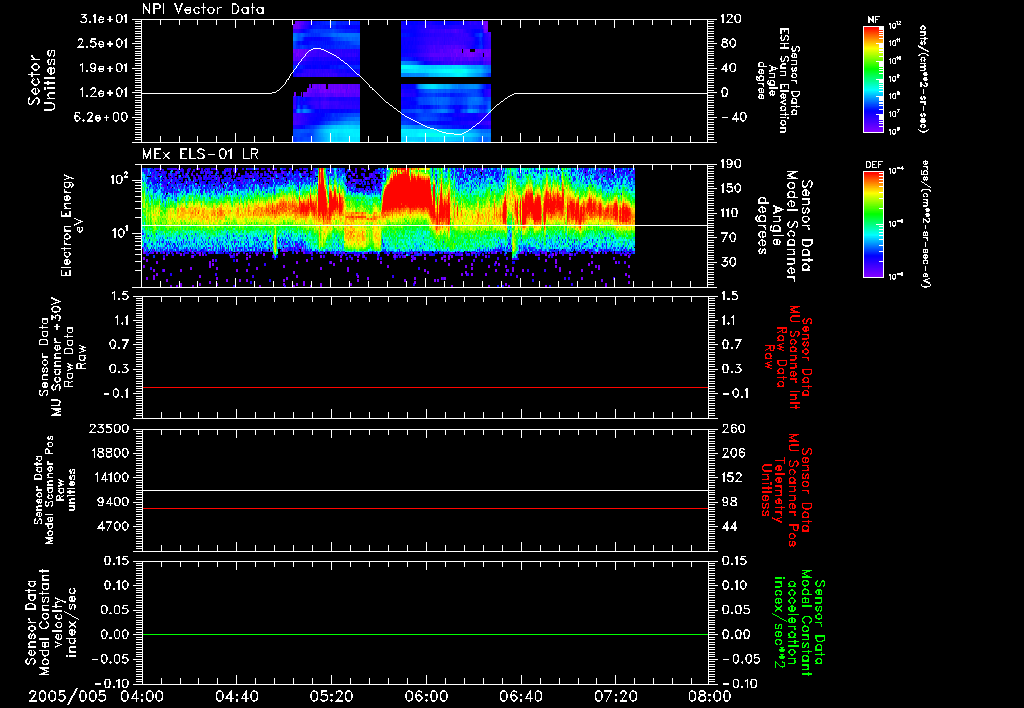The height and width of the screenshot is (708, 1024).
Task: Click the green Model Constant acceleration axis label
Action: click(x=799, y=625)
